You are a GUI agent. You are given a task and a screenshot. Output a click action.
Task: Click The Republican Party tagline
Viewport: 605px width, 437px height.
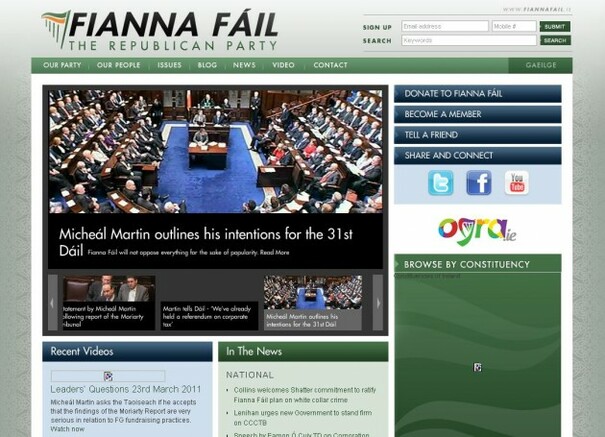[x=173, y=46]
